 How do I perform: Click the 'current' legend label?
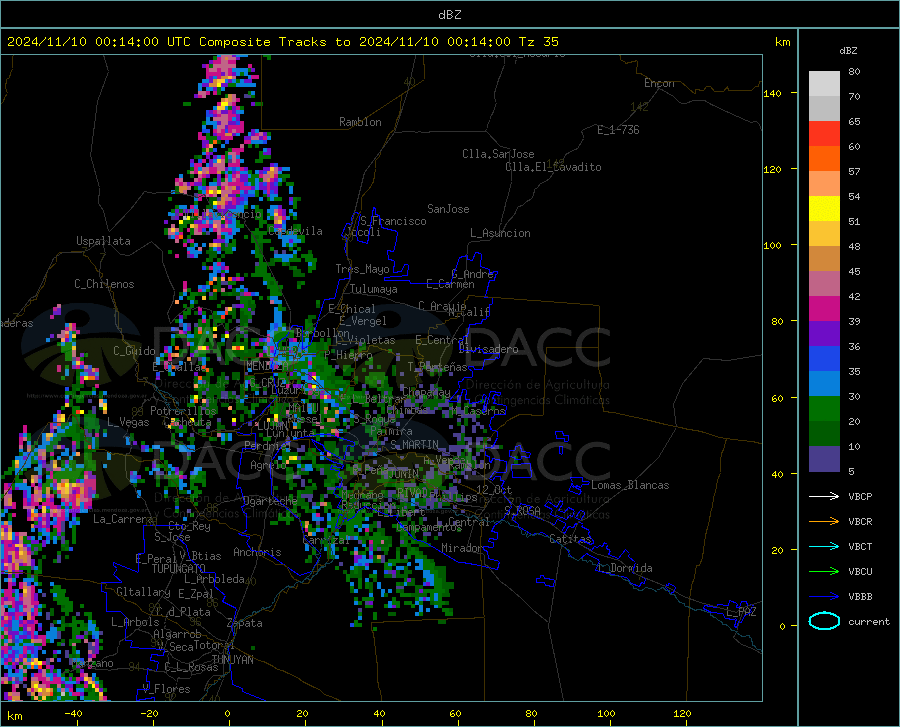coord(869,621)
